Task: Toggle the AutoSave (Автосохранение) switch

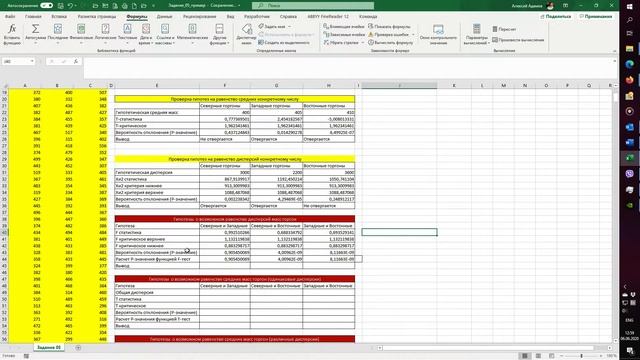Action: tap(47, 6)
